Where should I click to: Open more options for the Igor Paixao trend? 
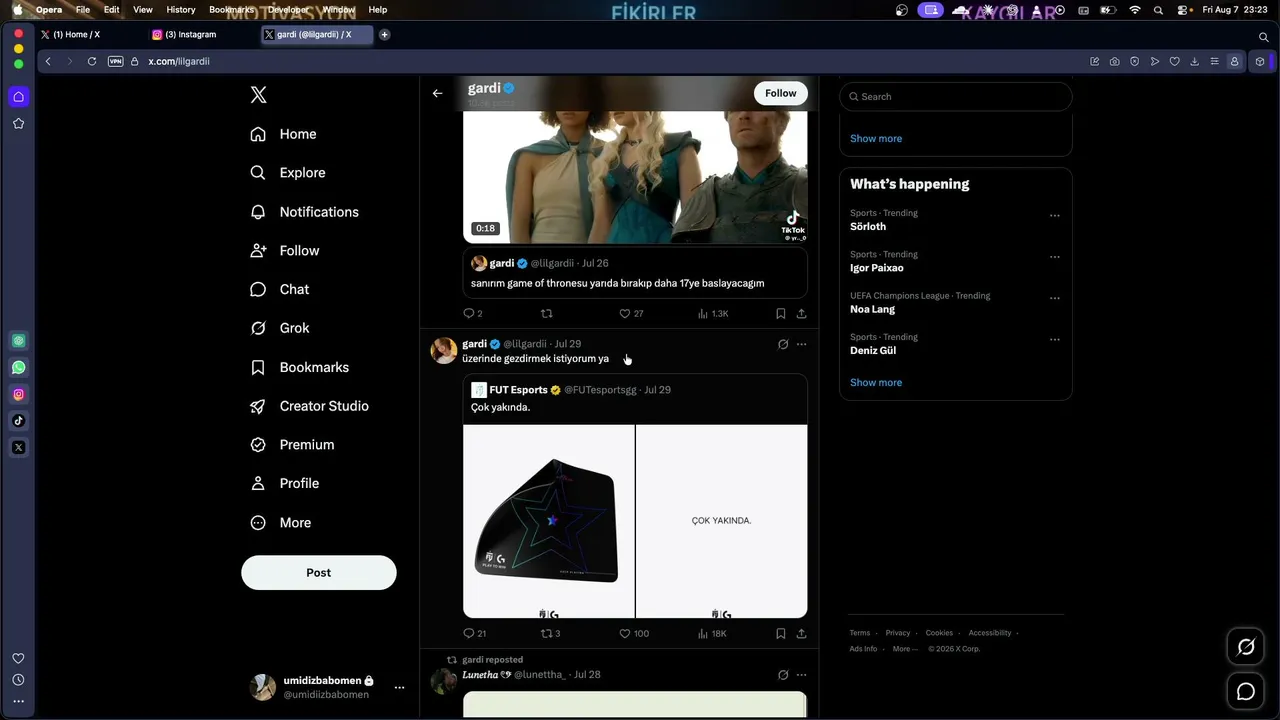tap(1054, 257)
